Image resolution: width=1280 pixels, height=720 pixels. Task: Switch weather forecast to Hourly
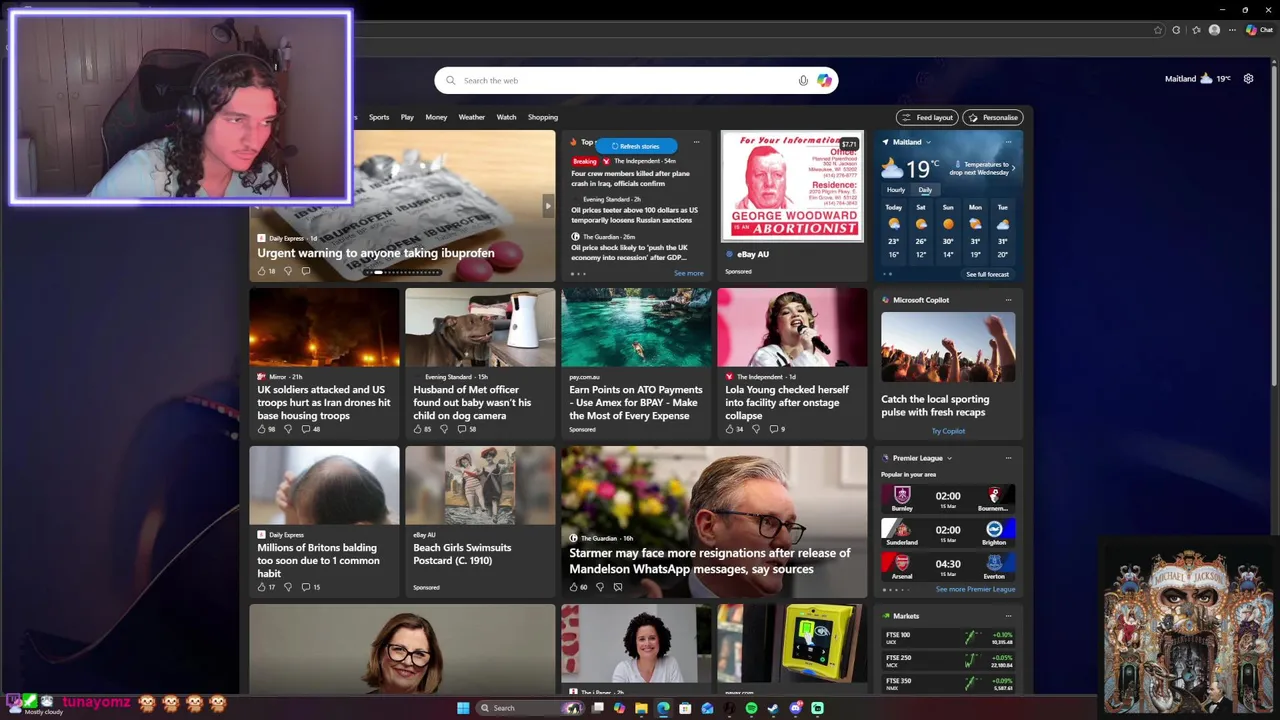[x=896, y=190]
